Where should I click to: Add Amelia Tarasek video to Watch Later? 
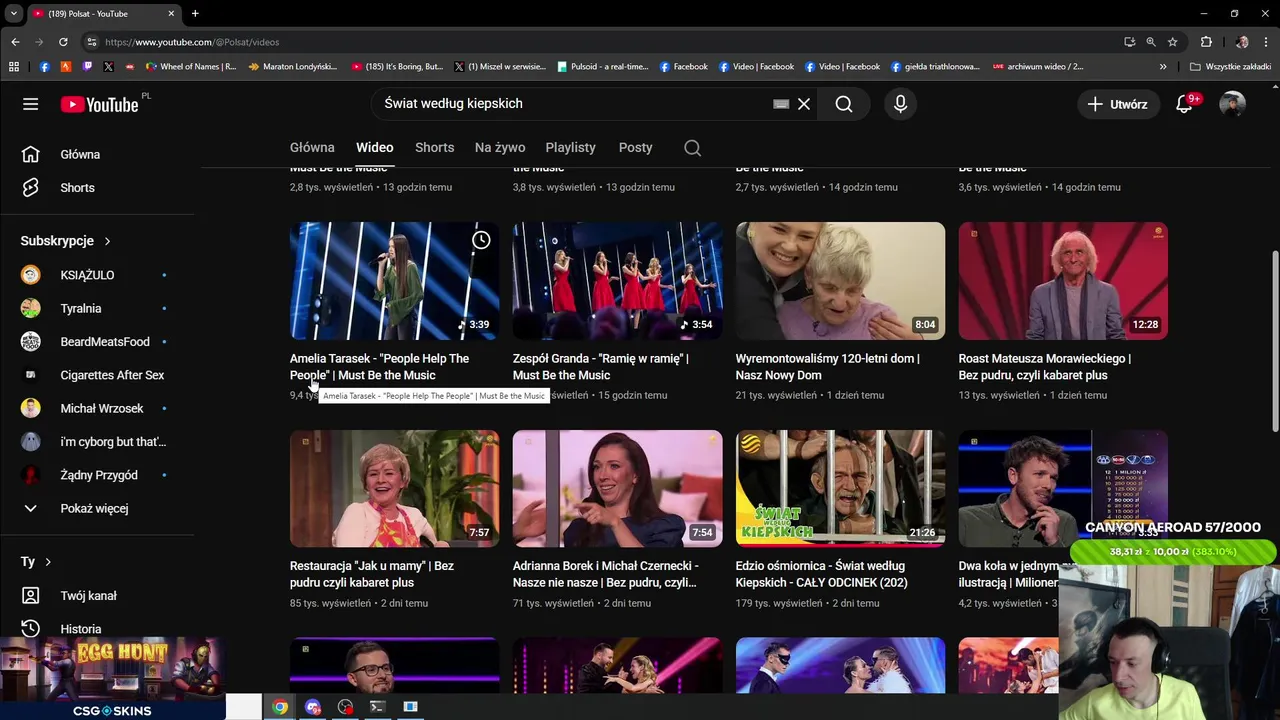pos(481,240)
